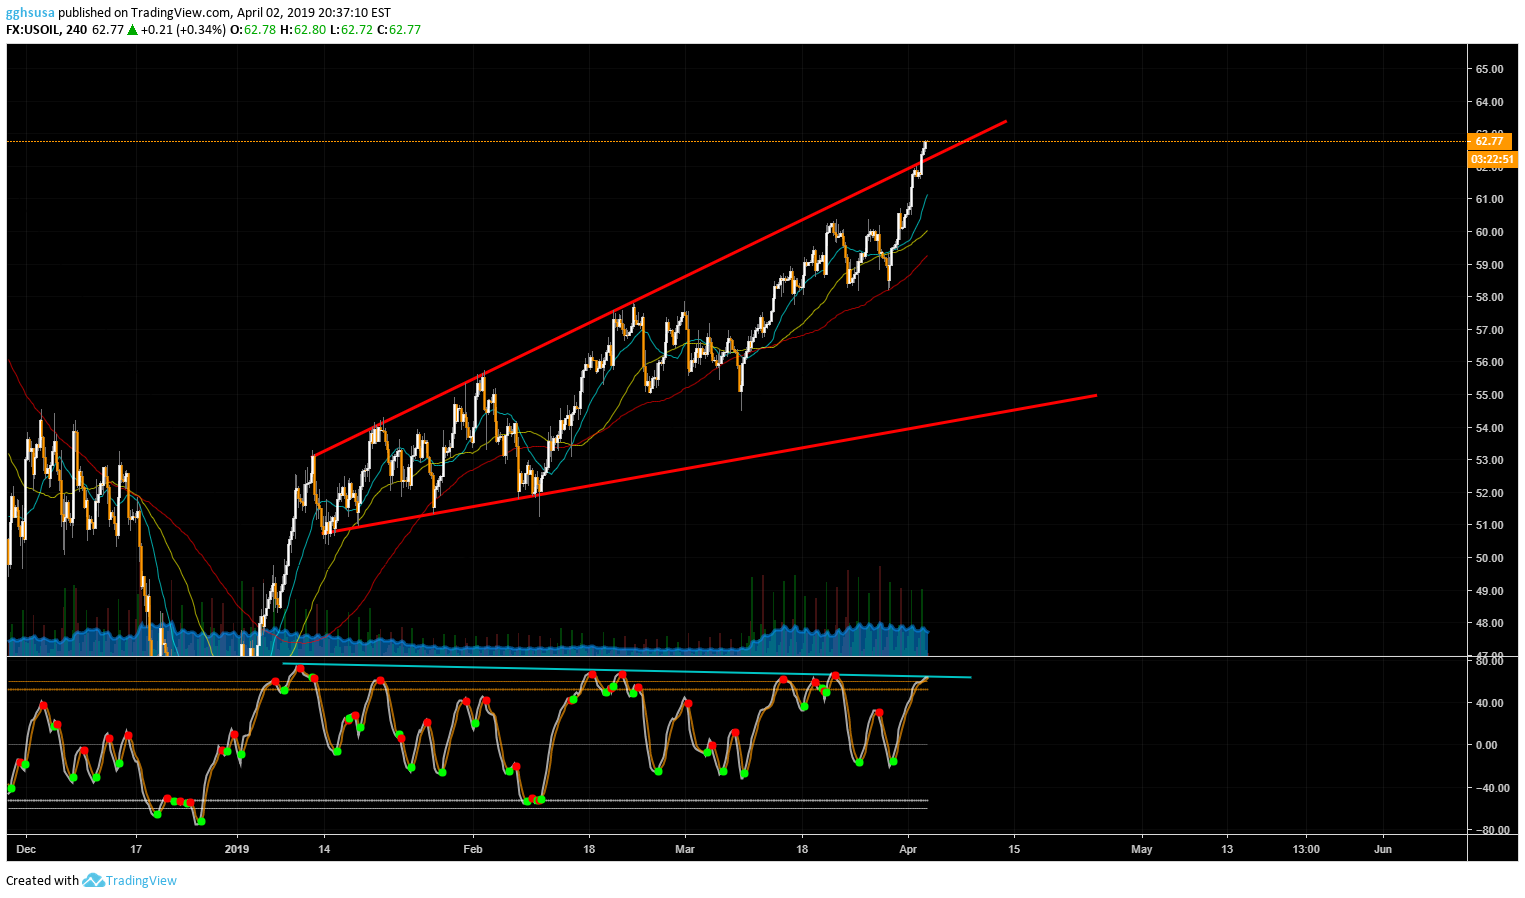Click the orange 62.77 current price label
The height and width of the screenshot is (898, 1525).
tap(1490, 141)
